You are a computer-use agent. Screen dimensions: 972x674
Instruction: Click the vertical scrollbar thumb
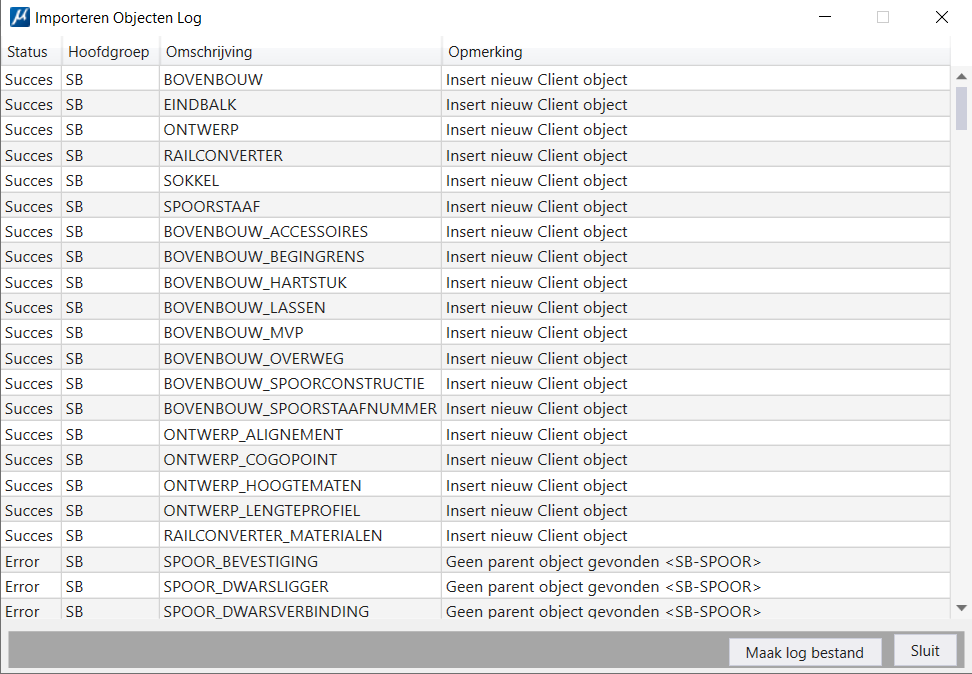[x=961, y=109]
